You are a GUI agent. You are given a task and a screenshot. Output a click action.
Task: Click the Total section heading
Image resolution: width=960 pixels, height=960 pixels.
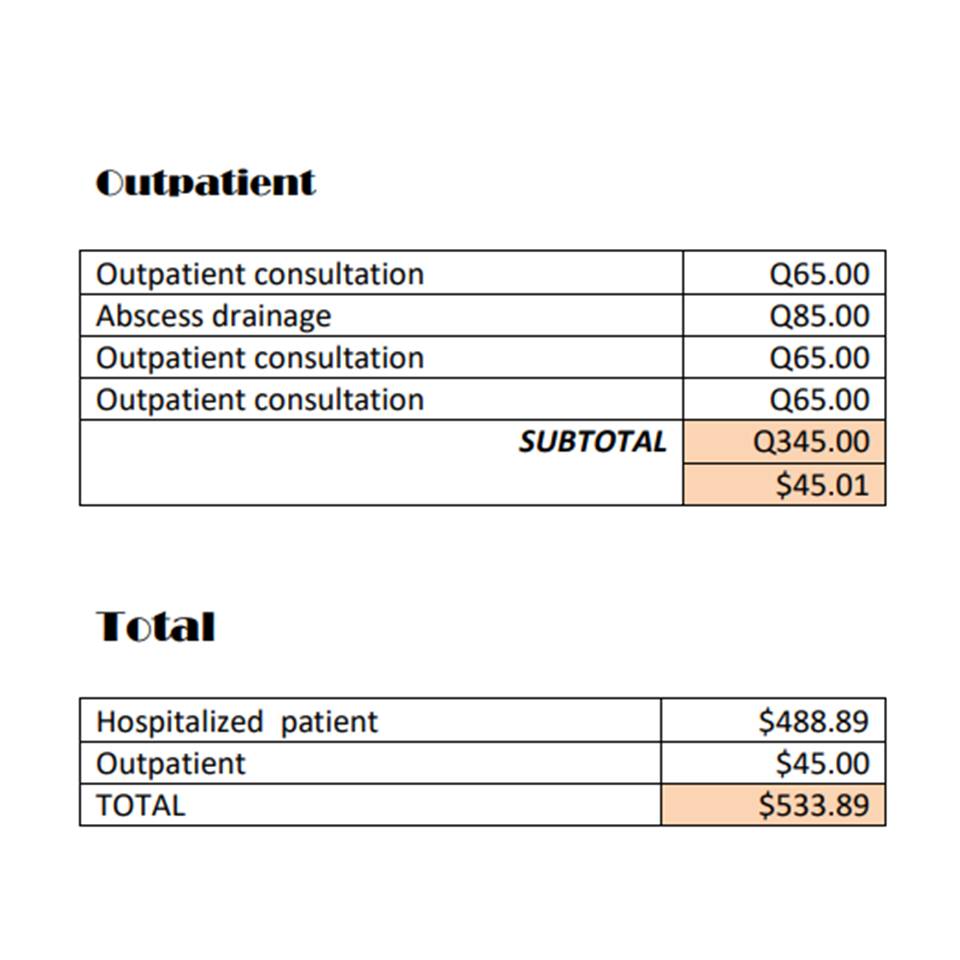coord(156,627)
